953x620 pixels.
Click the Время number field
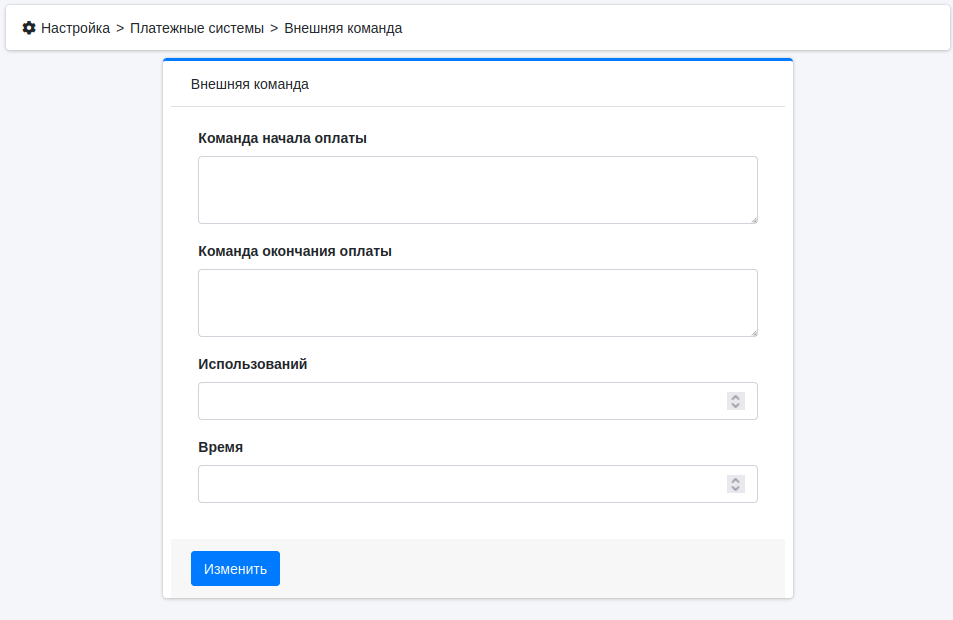pos(460,484)
